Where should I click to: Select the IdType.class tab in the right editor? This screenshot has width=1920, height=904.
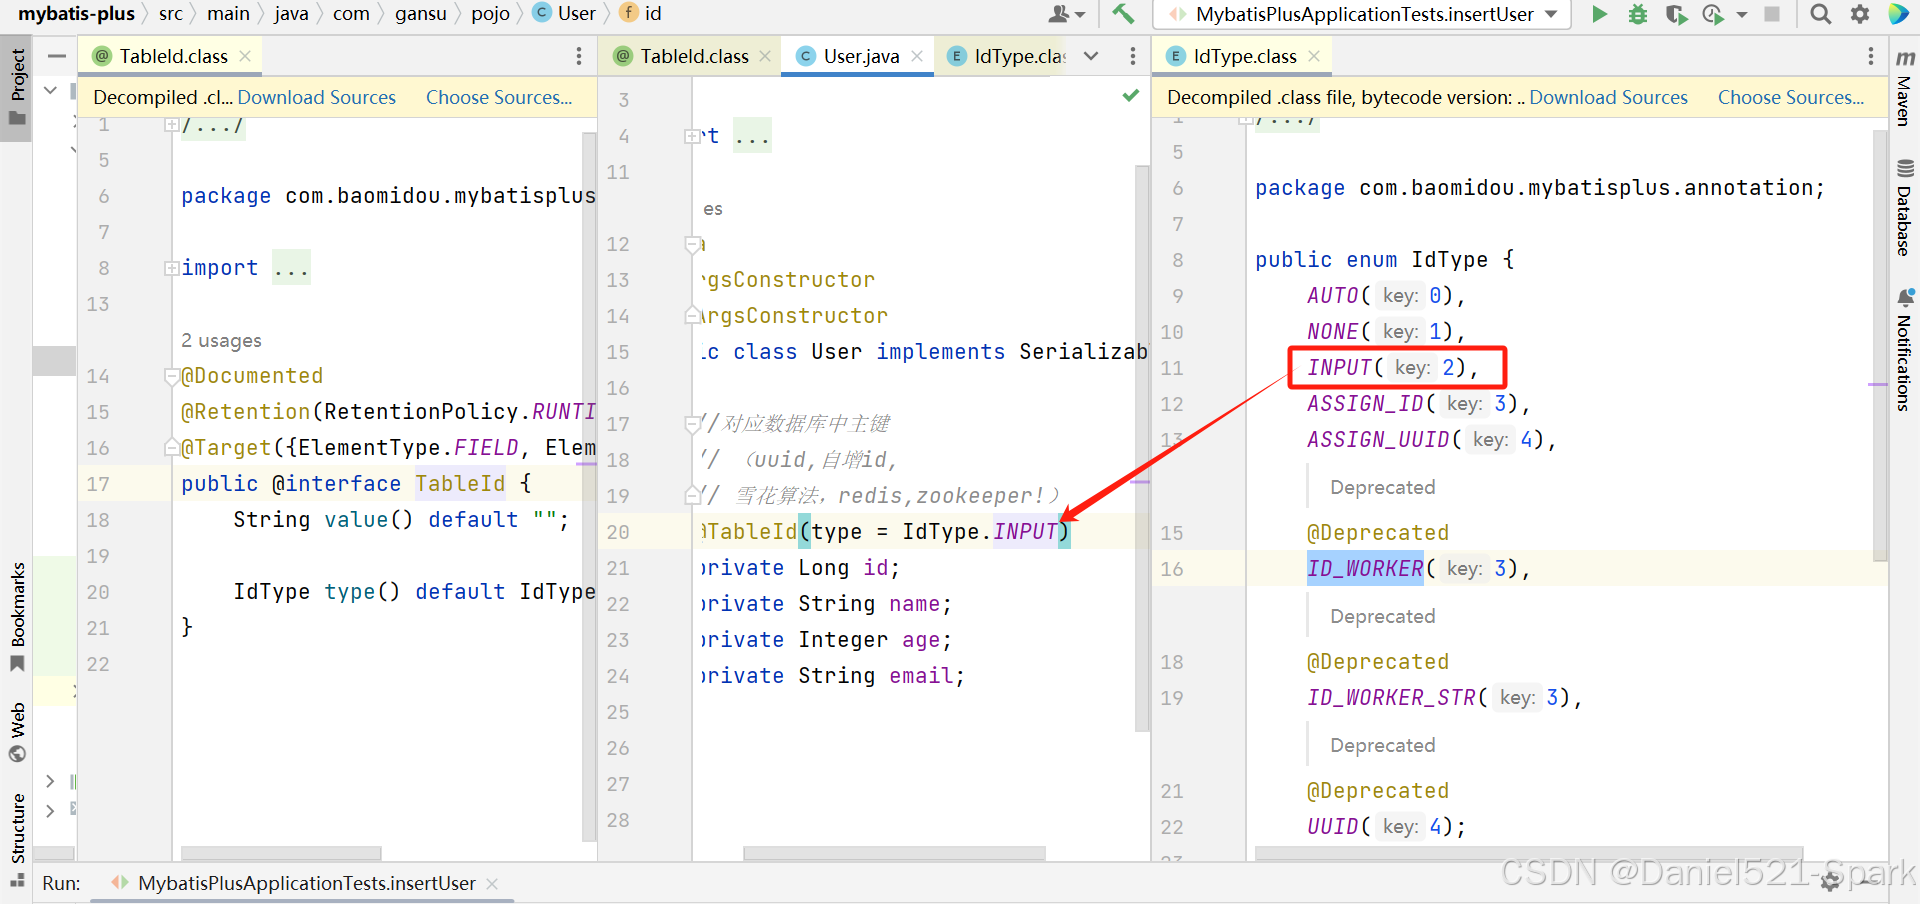coord(1242,56)
